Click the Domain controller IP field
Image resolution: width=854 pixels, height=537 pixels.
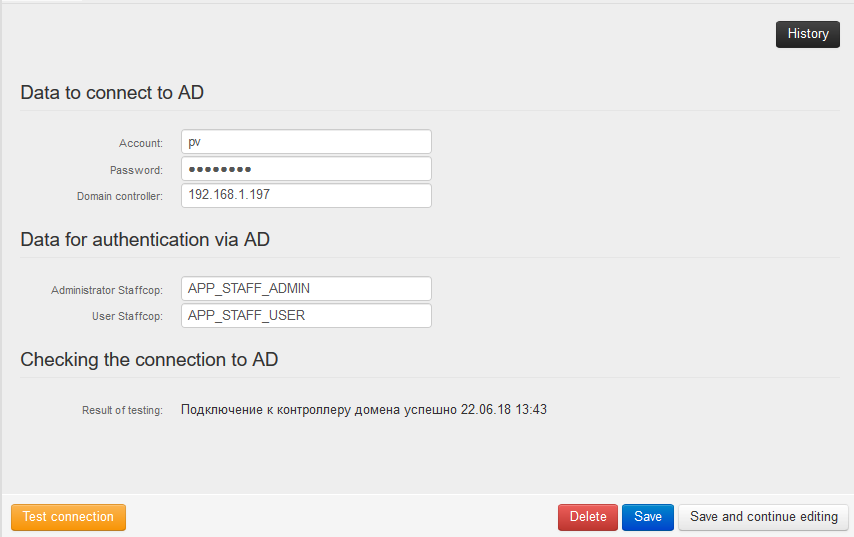pos(306,195)
